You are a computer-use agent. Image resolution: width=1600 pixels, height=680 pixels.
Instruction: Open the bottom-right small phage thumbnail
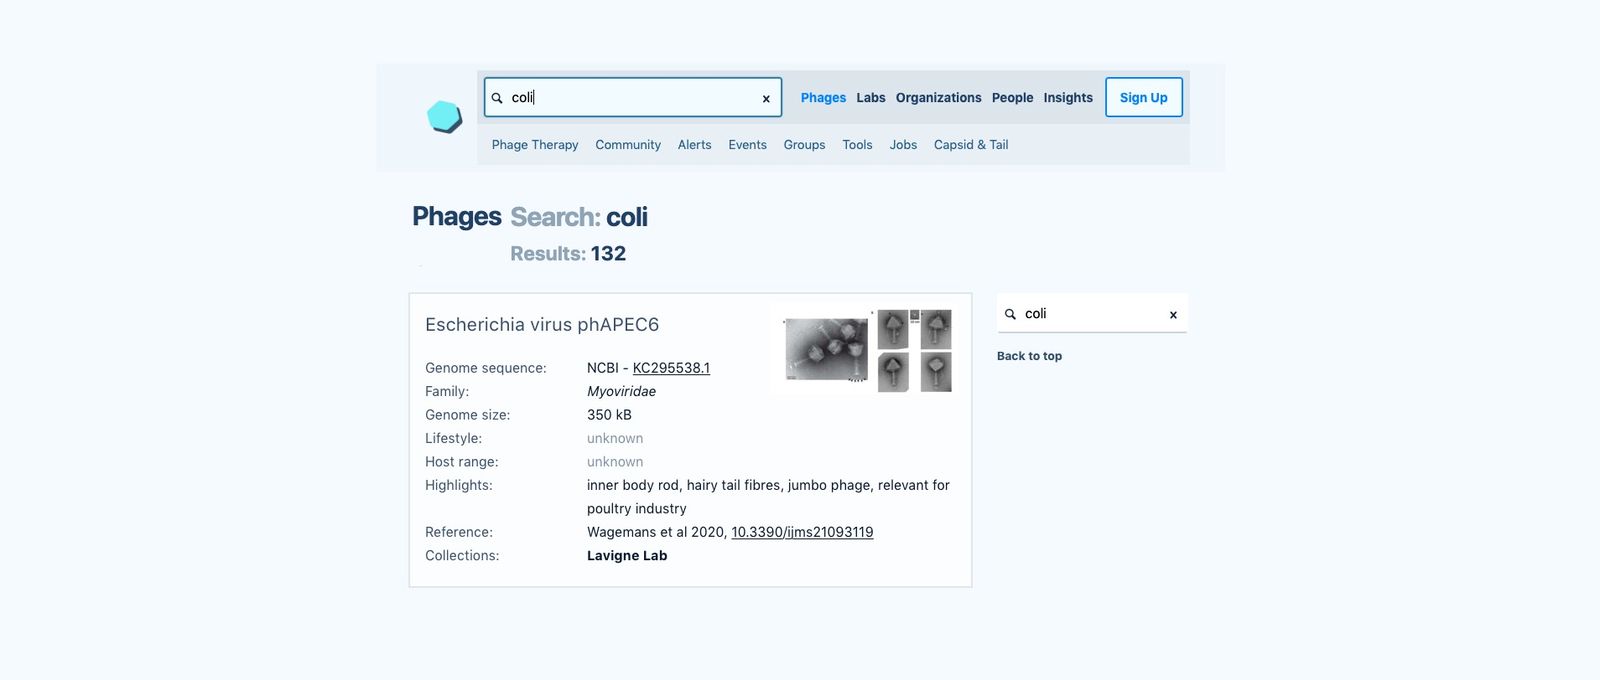936,372
